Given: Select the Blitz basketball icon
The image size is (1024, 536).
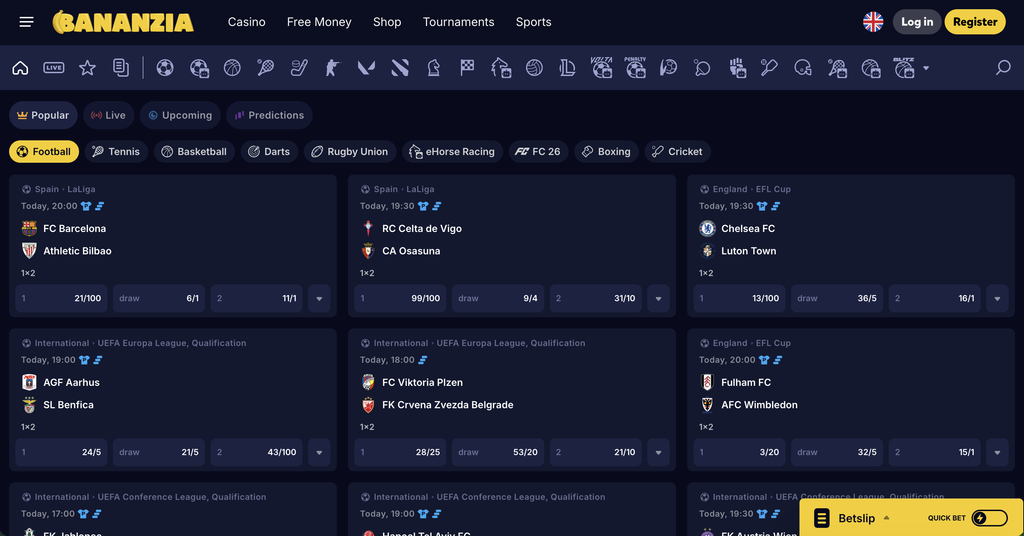Looking at the screenshot, I should 904,67.
